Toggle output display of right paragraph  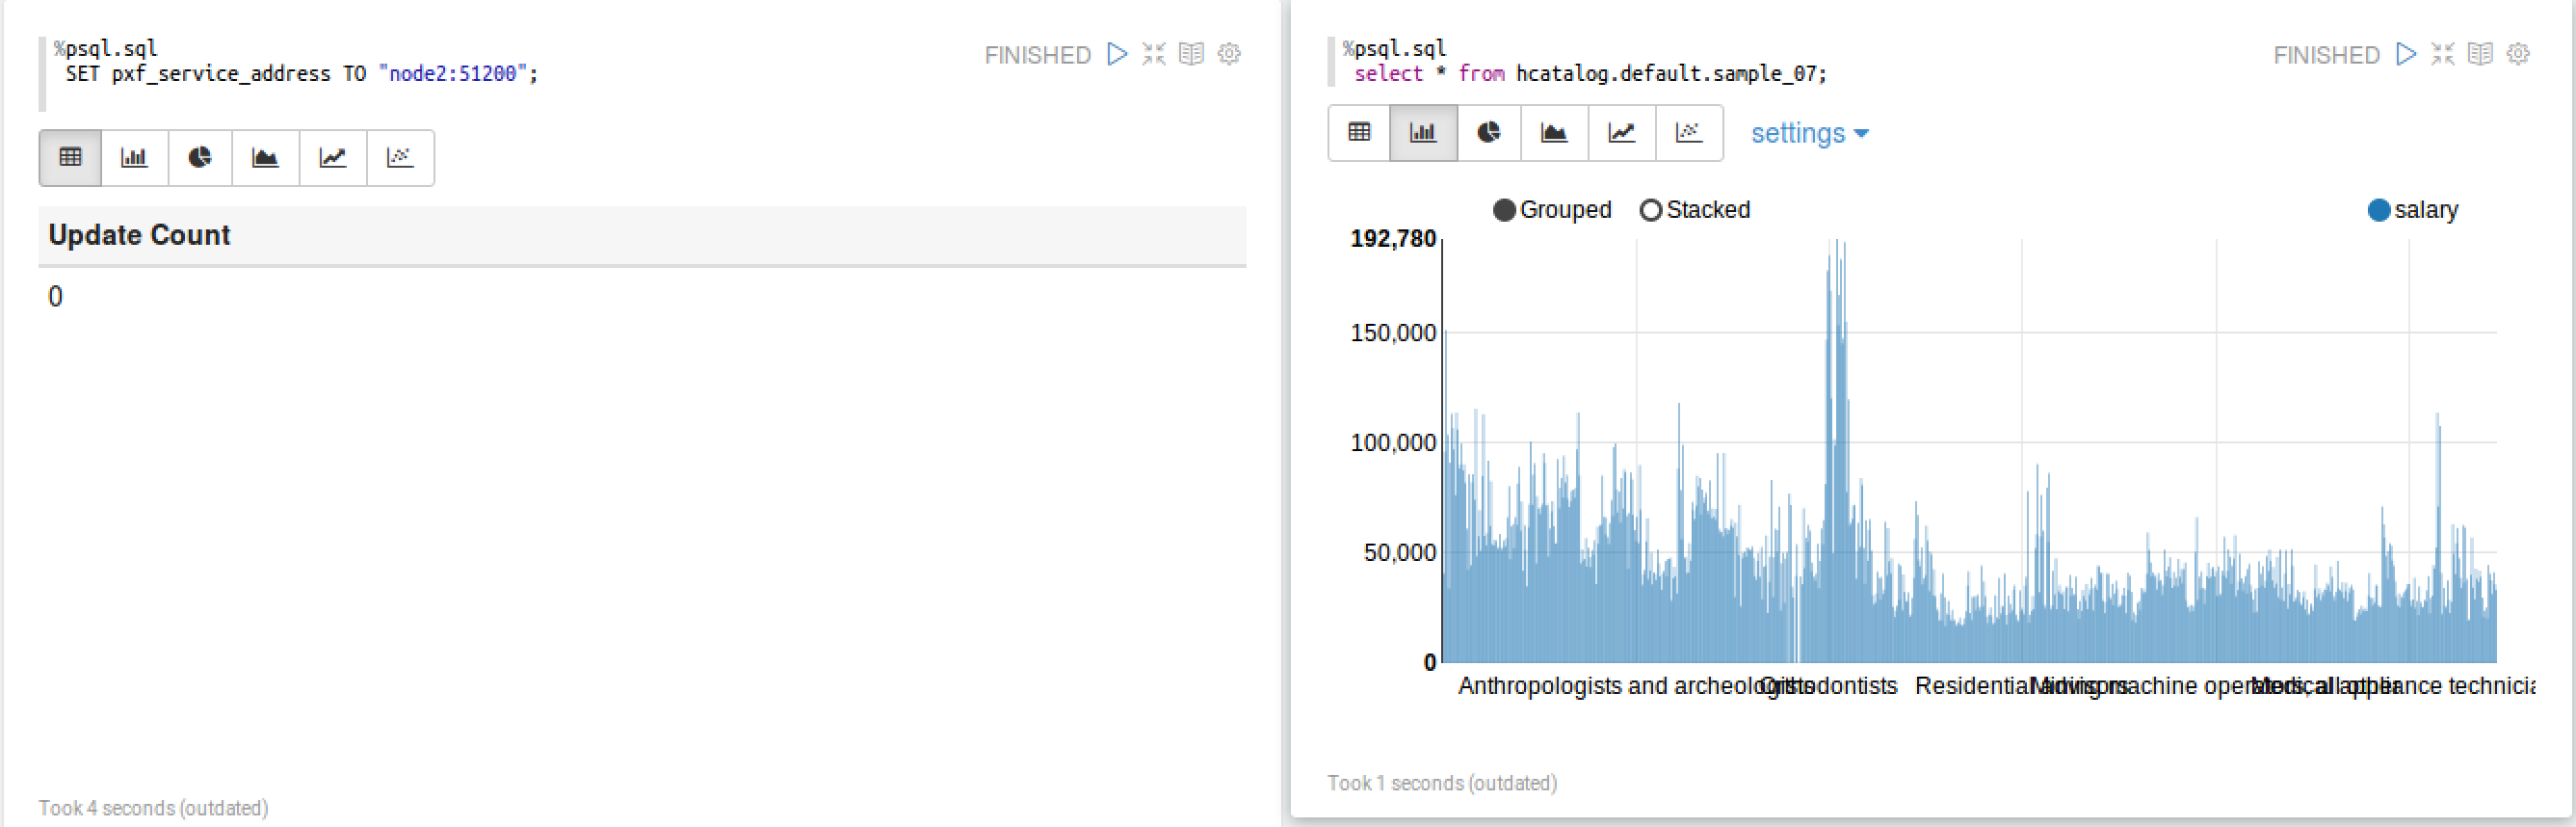(x=2480, y=54)
